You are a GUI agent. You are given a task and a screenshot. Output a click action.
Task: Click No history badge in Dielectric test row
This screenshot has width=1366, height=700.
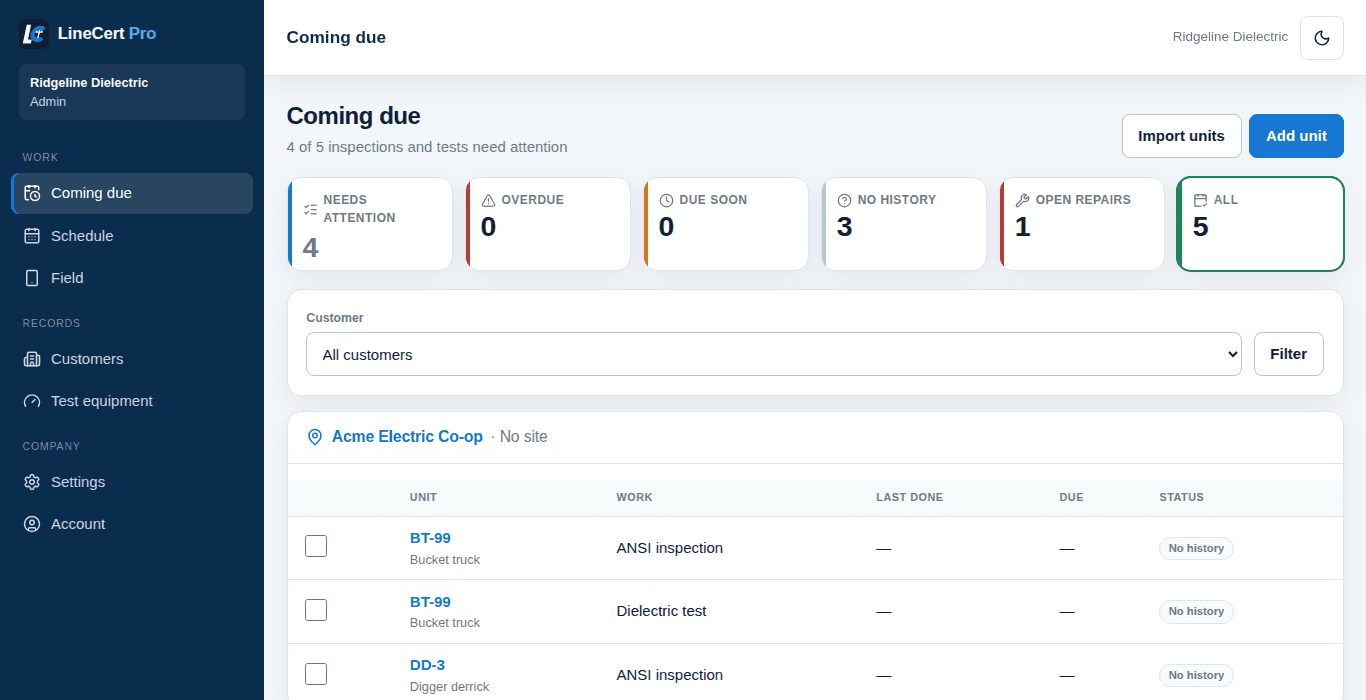pos(1196,611)
